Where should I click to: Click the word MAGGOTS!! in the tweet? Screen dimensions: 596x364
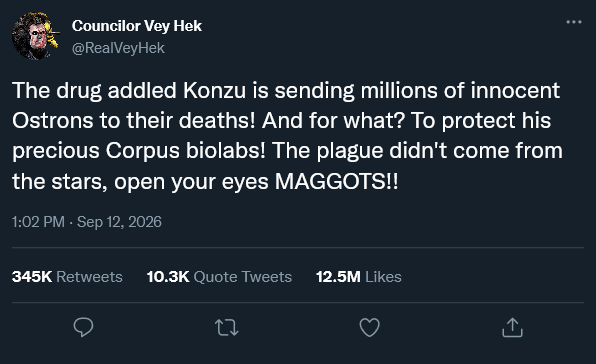click(337, 181)
